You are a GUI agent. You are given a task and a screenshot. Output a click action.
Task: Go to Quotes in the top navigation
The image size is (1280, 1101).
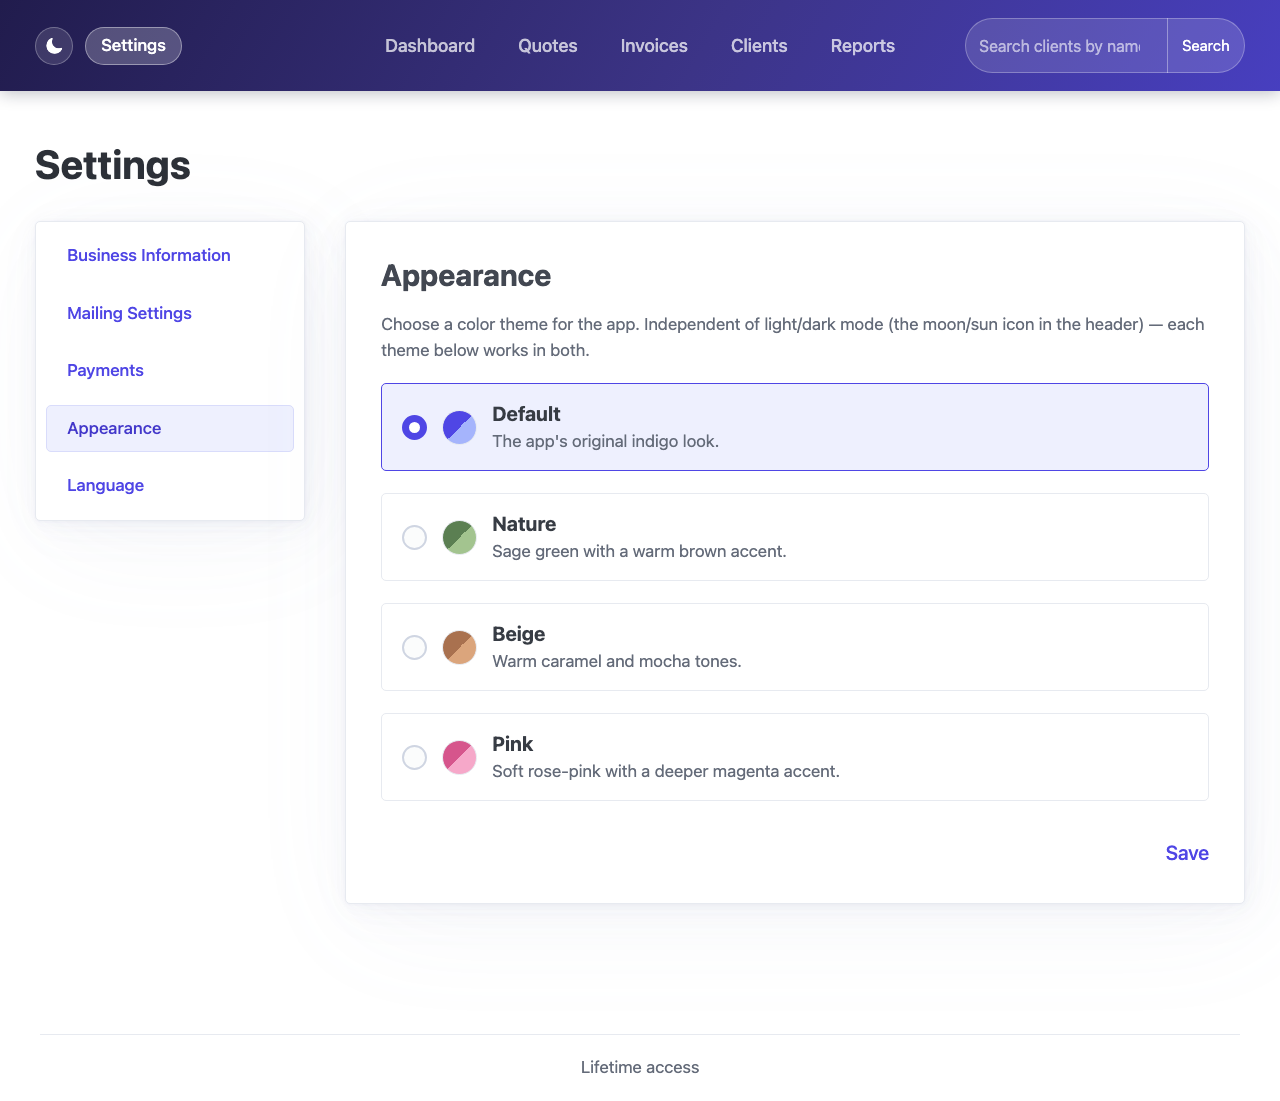point(548,46)
